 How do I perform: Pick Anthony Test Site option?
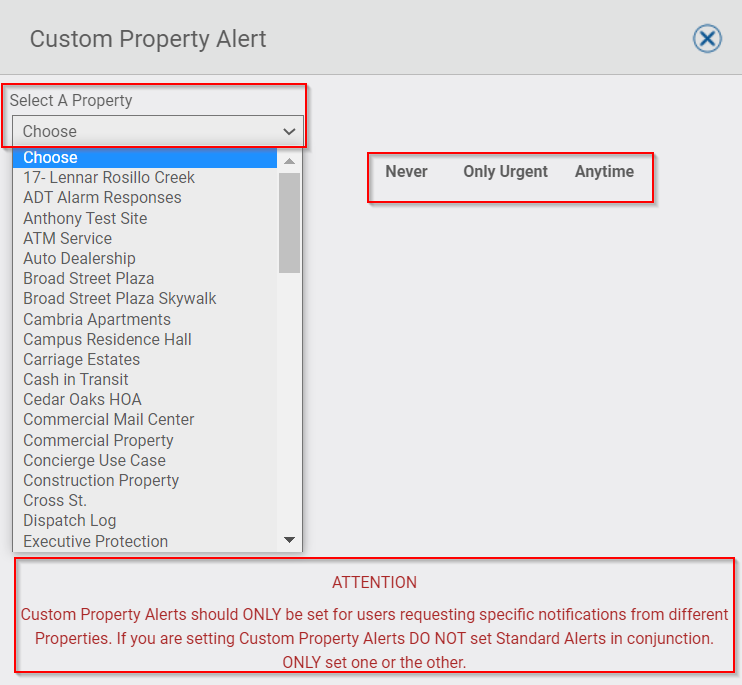[145, 218]
